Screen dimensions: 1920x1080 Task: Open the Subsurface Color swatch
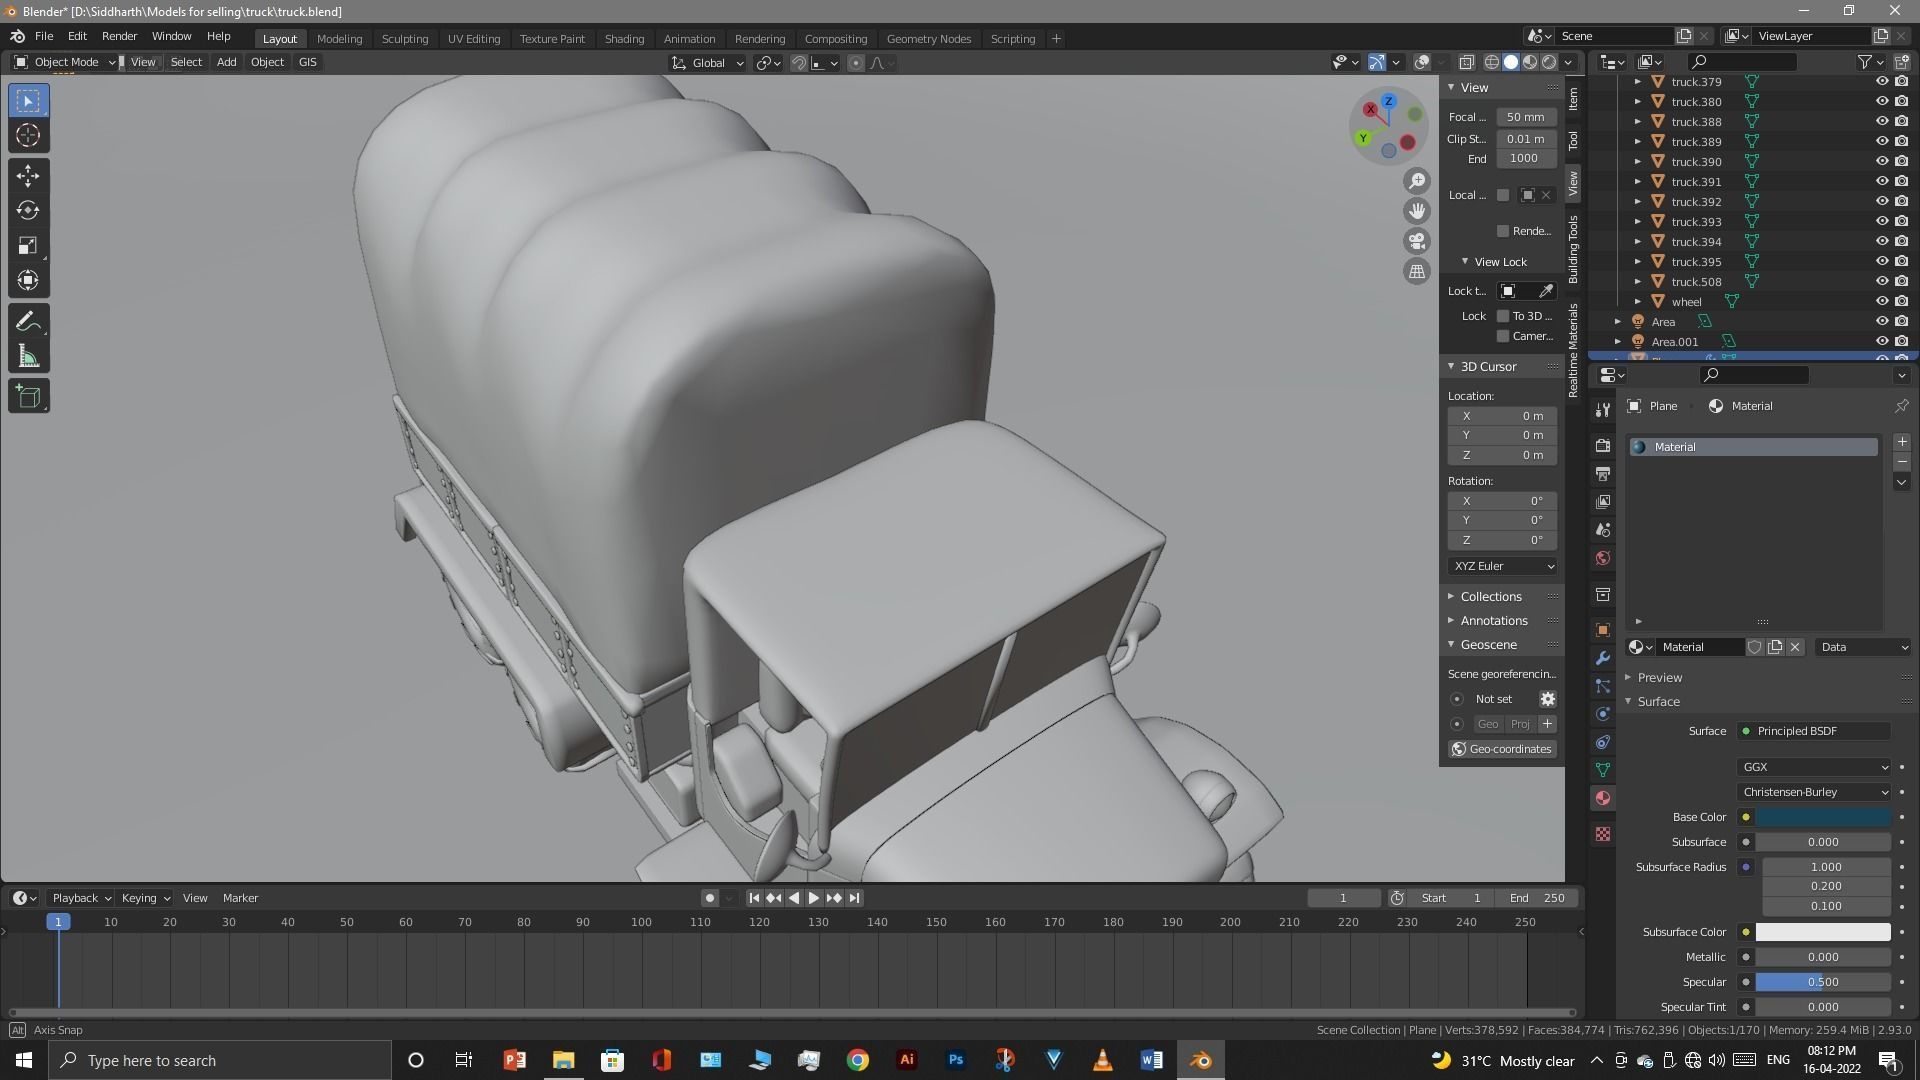(x=1823, y=932)
